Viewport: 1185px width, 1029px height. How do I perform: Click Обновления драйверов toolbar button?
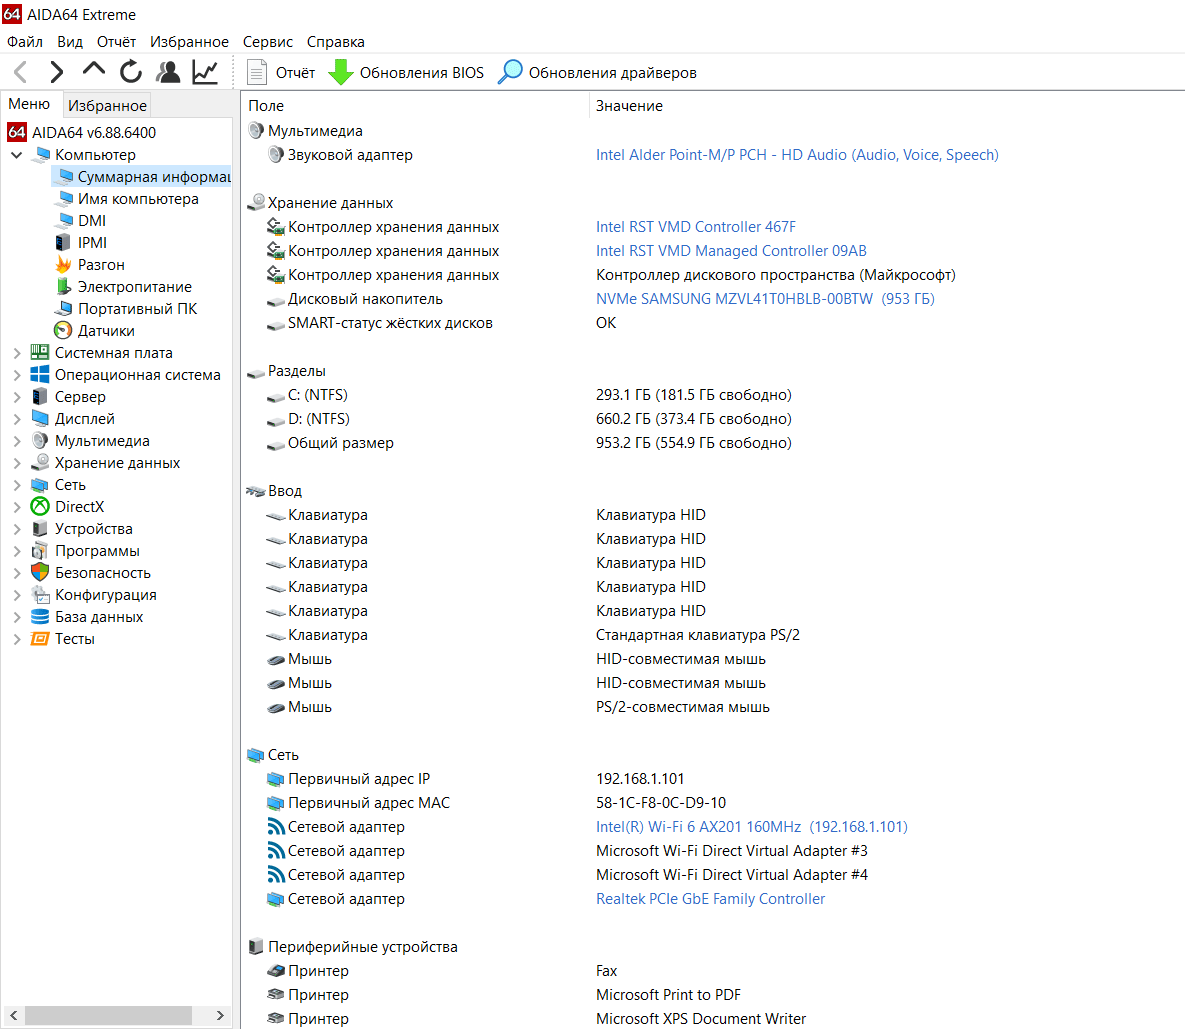(598, 73)
